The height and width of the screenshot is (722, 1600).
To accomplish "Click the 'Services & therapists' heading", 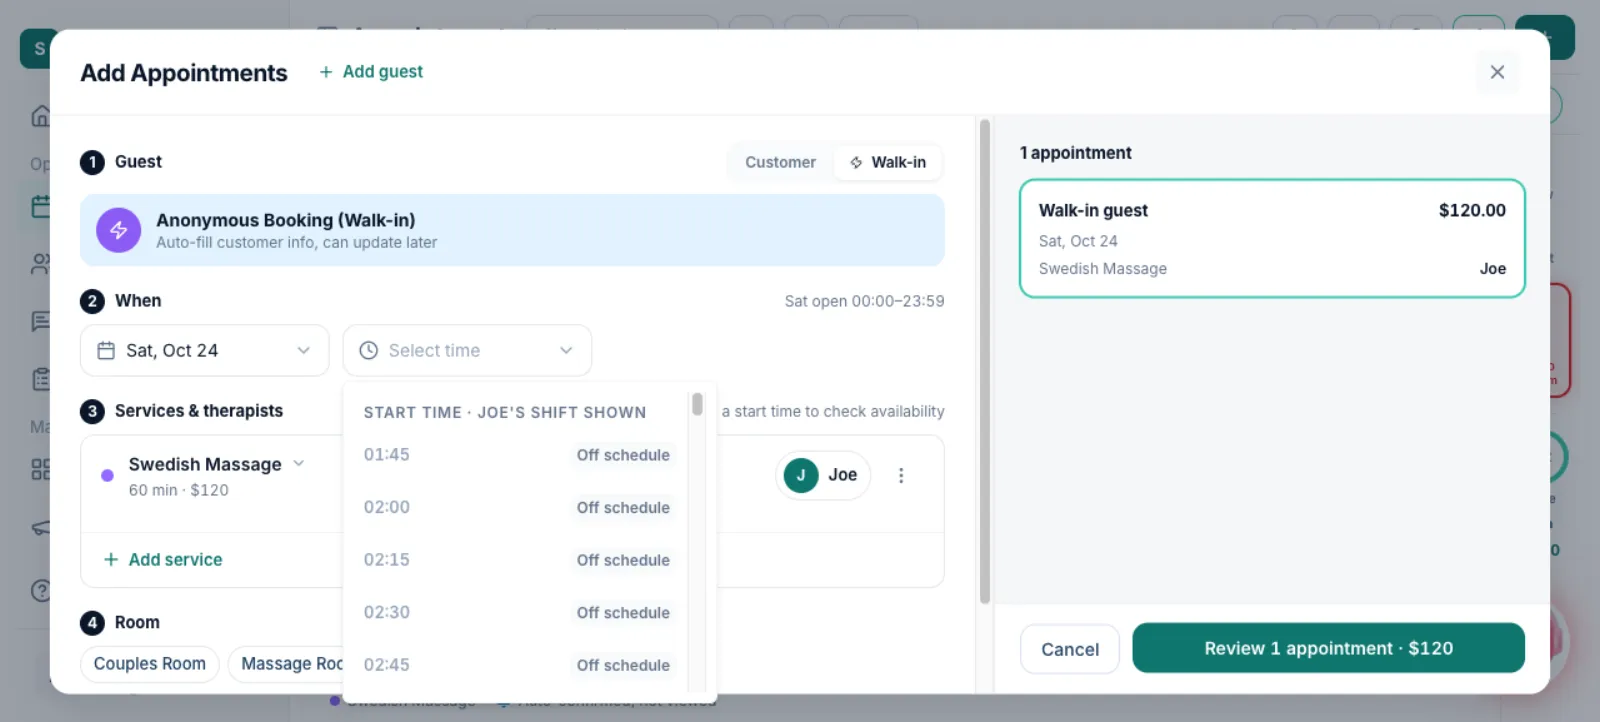I will pos(199,411).
